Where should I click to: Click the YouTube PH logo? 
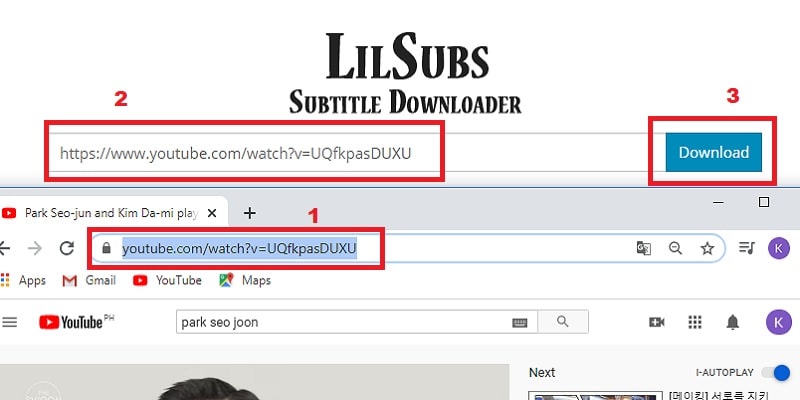77,322
